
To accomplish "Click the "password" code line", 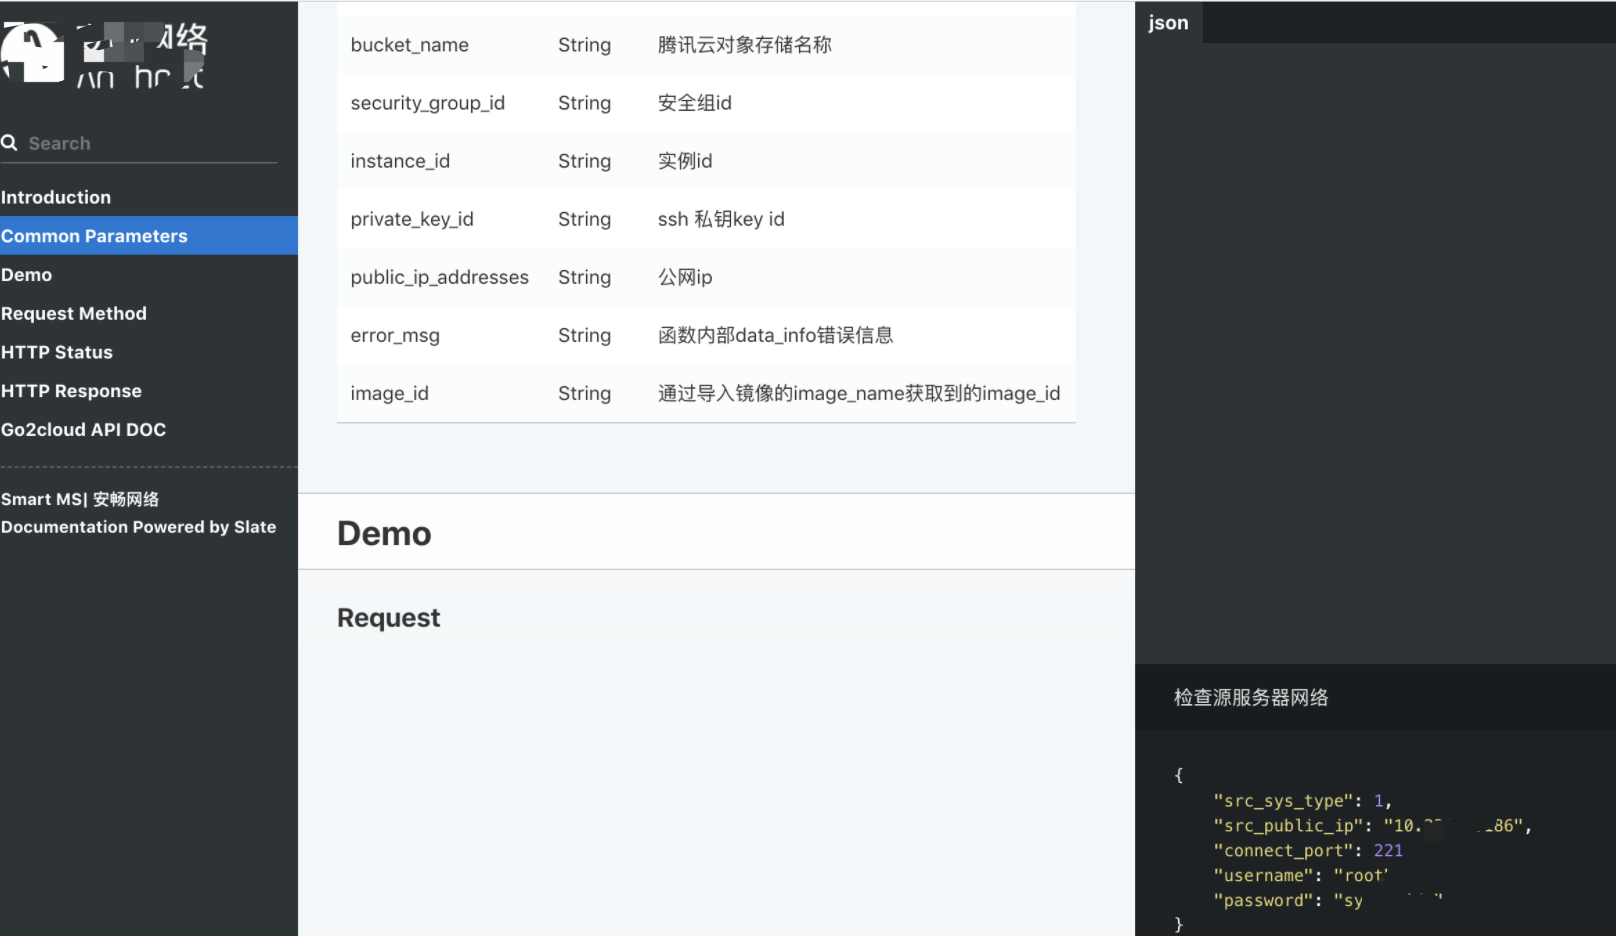I will (x=1328, y=901).
